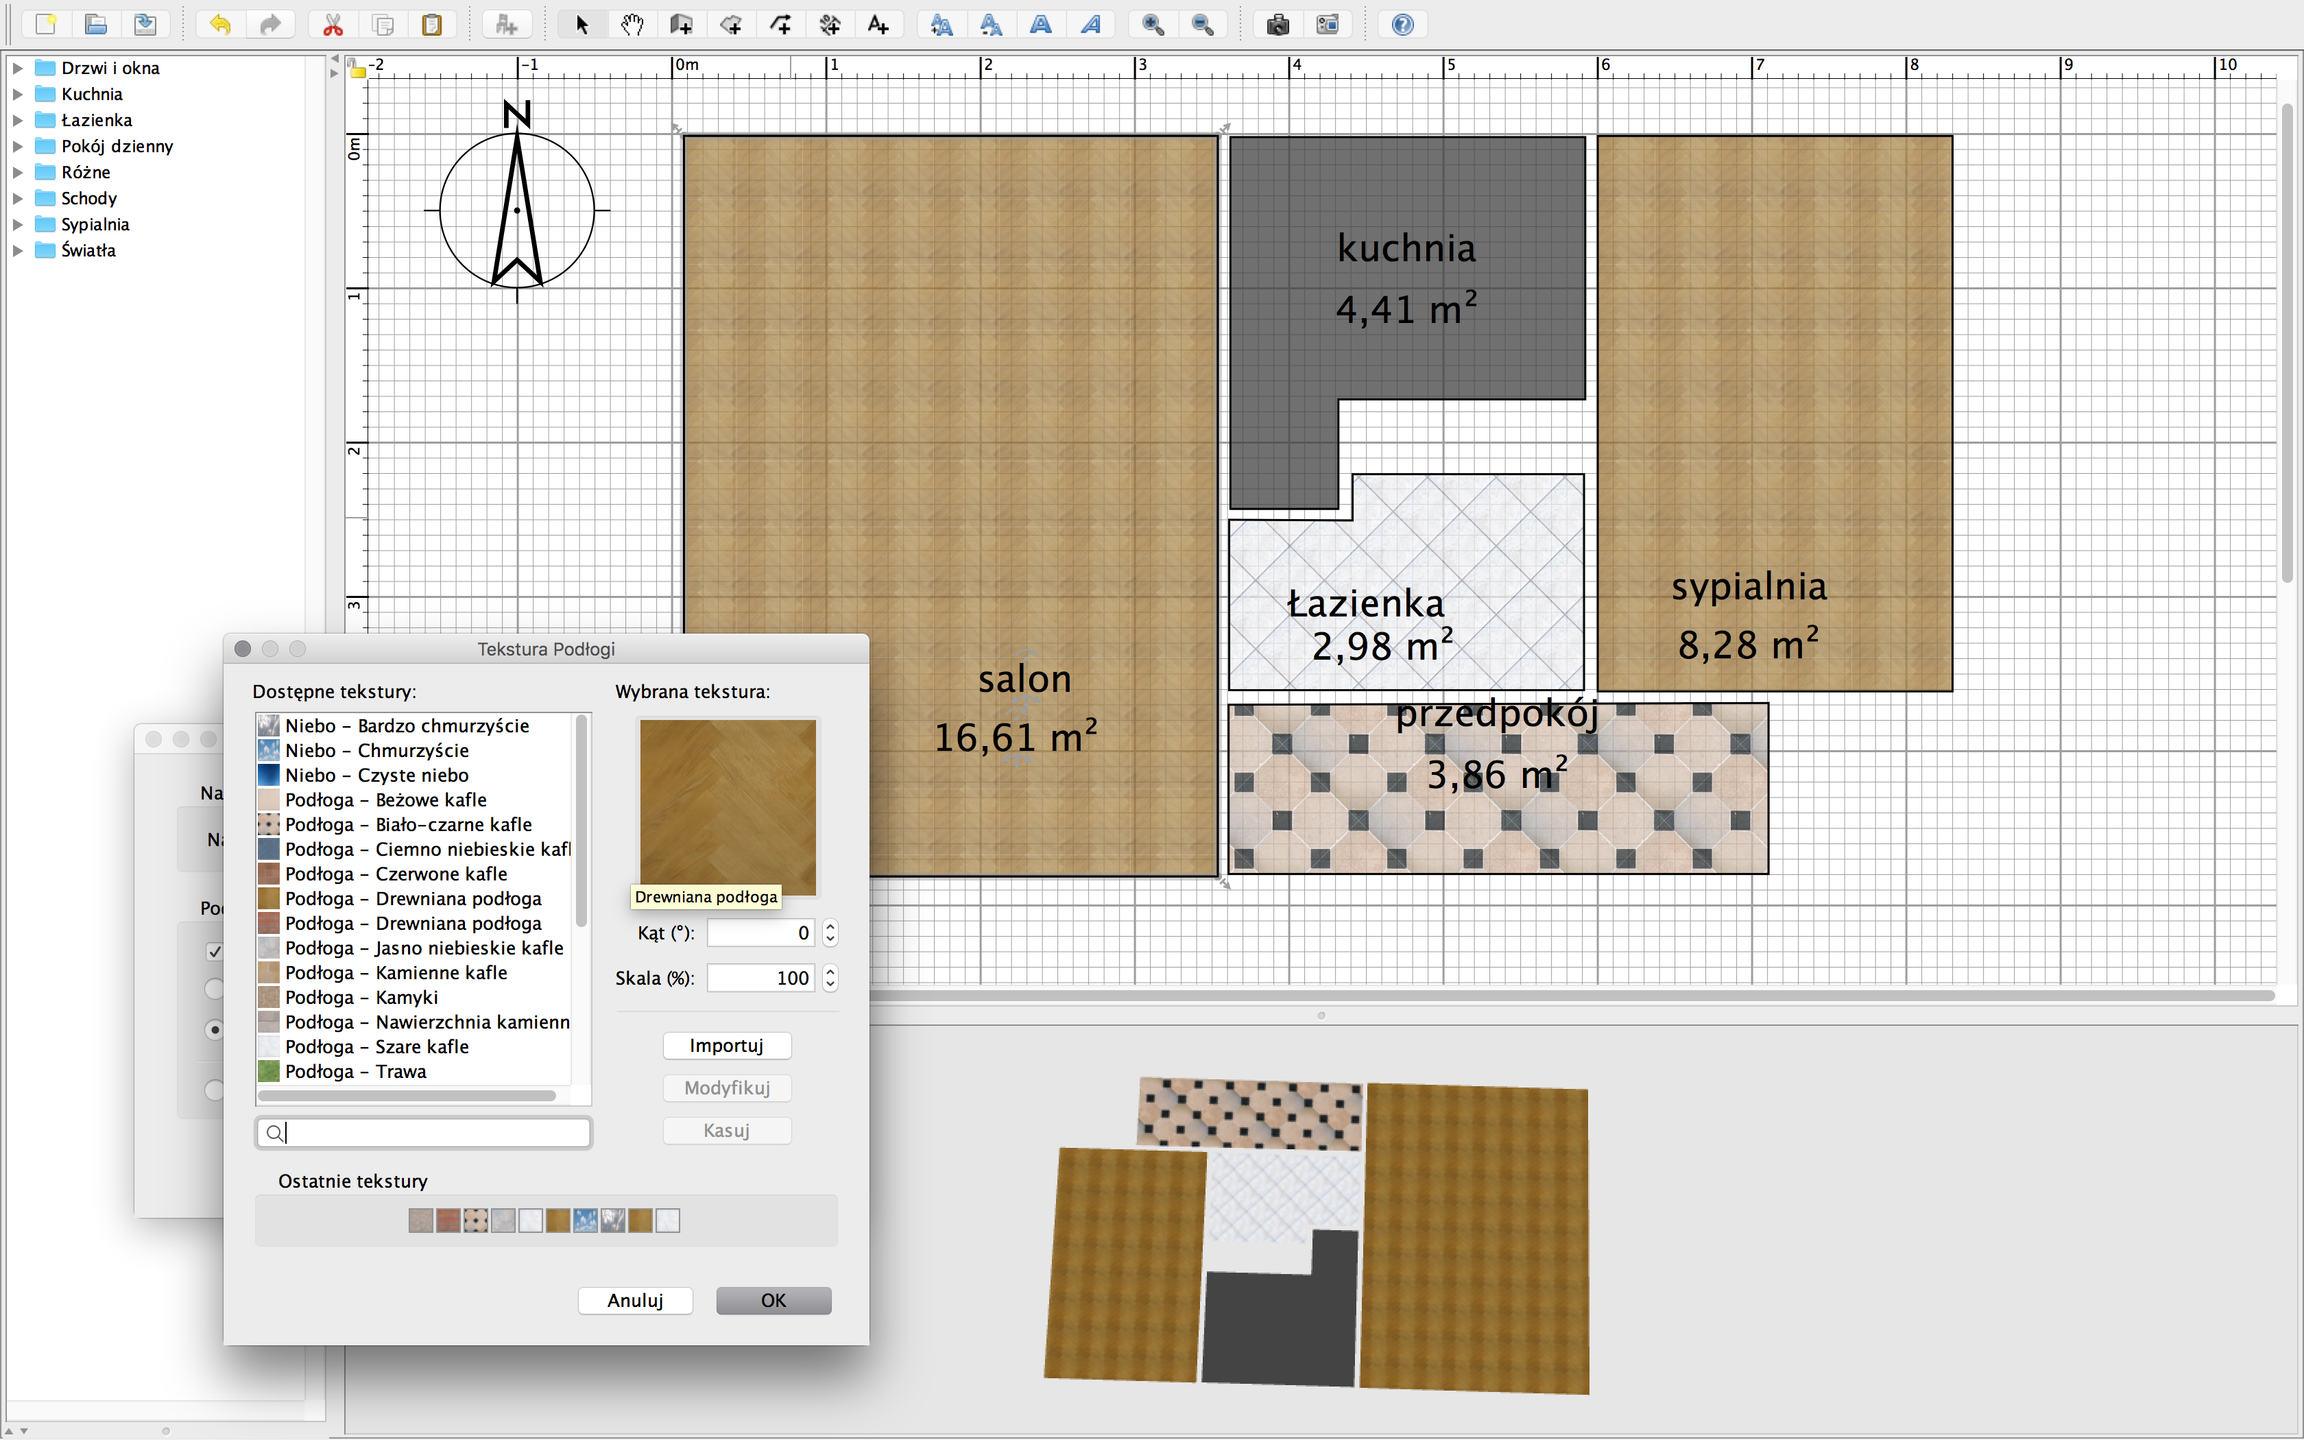Select the filled radio button behind the dialog
The width and height of the screenshot is (2304, 1440).
[214, 1029]
